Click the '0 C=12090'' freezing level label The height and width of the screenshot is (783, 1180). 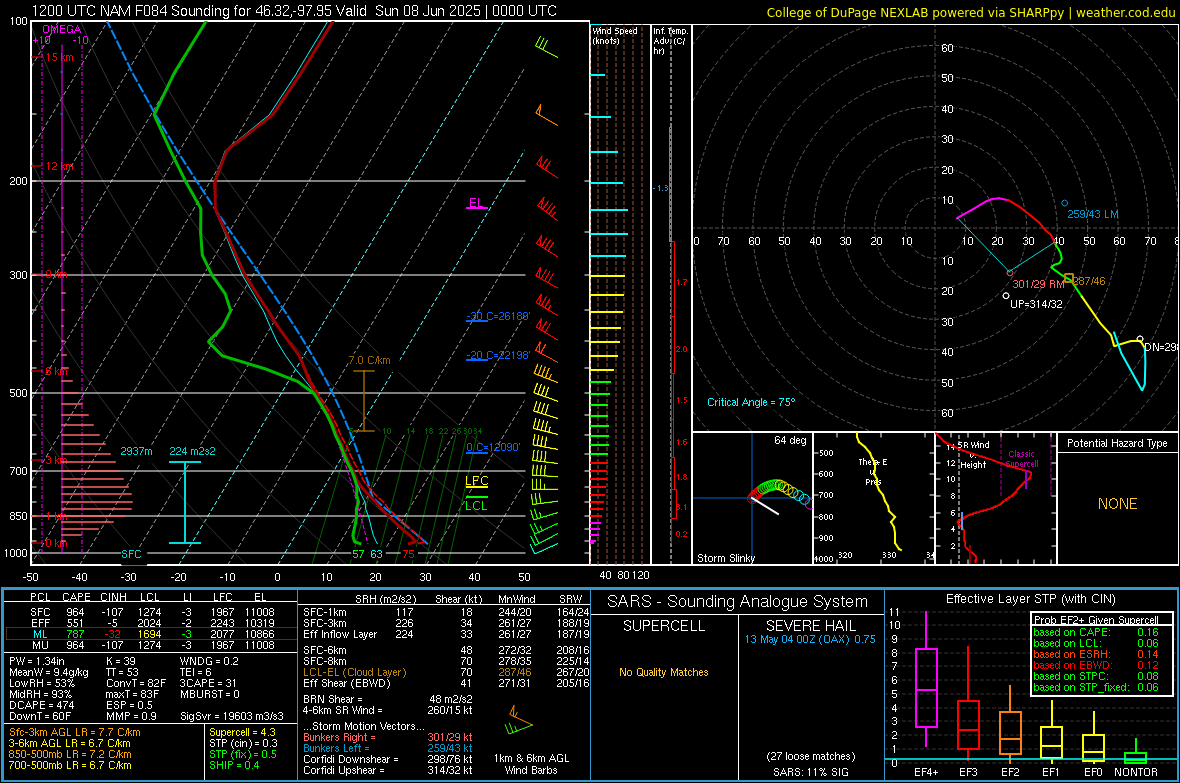point(493,447)
